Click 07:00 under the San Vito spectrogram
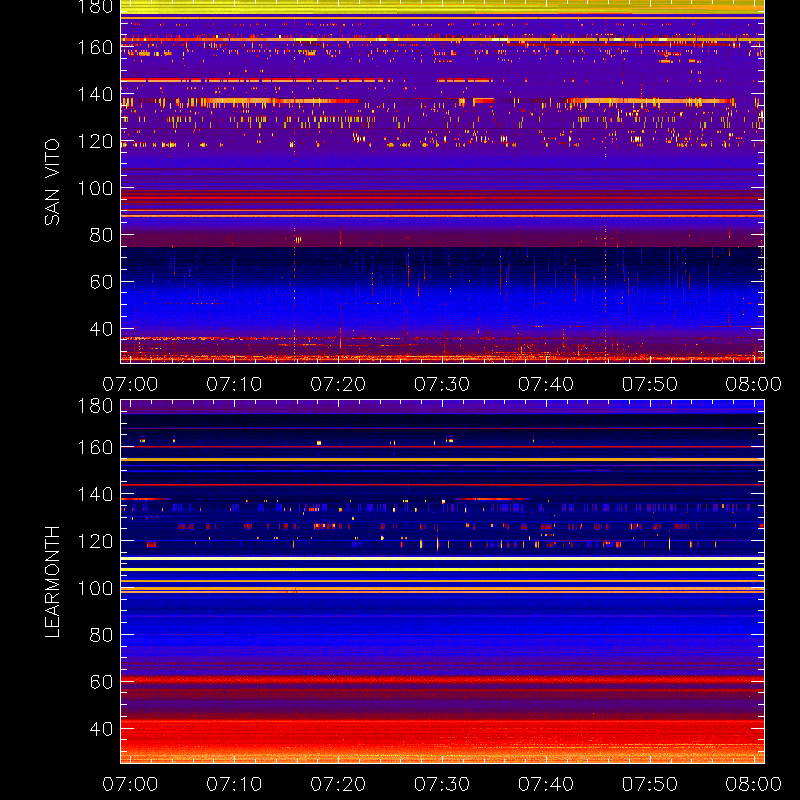This screenshot has height=800, width=800. 130,384
